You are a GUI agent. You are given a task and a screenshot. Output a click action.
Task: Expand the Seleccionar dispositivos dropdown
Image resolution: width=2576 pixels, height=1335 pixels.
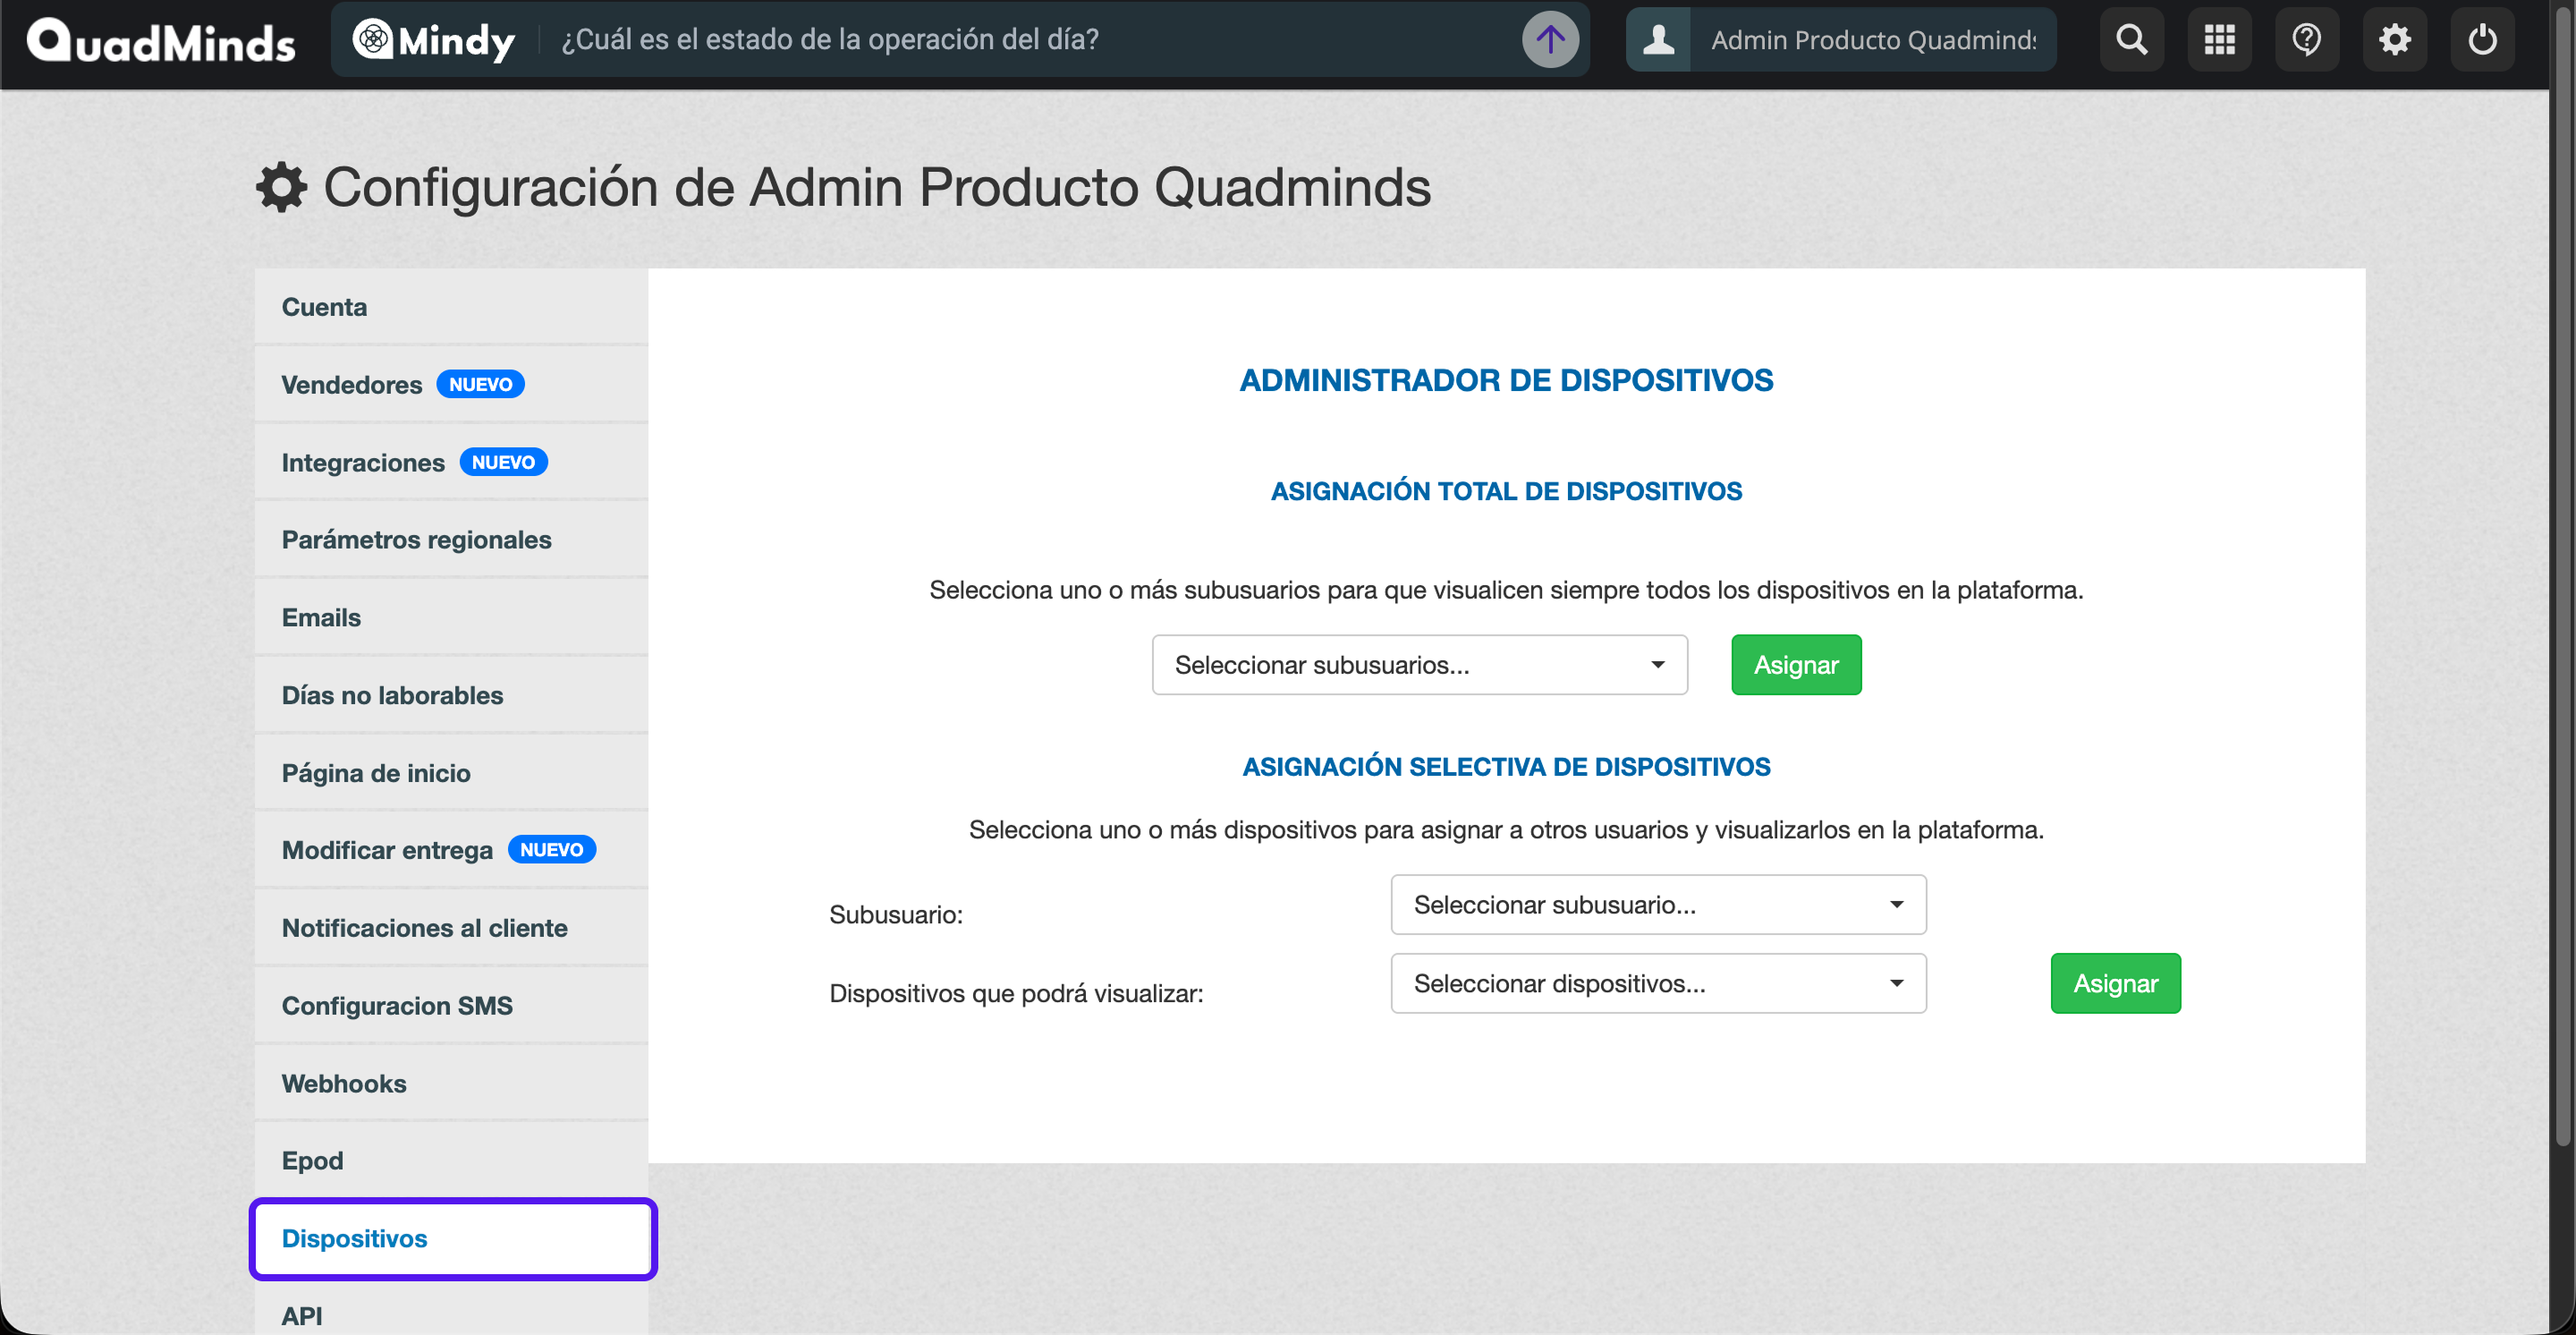click(1657, 984)
